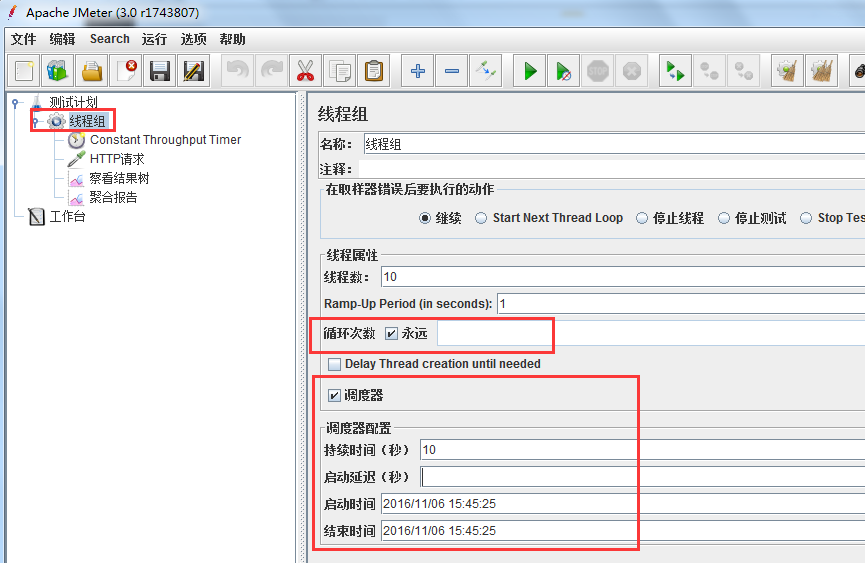Select the 停止线程 radio button

(642, 218)
